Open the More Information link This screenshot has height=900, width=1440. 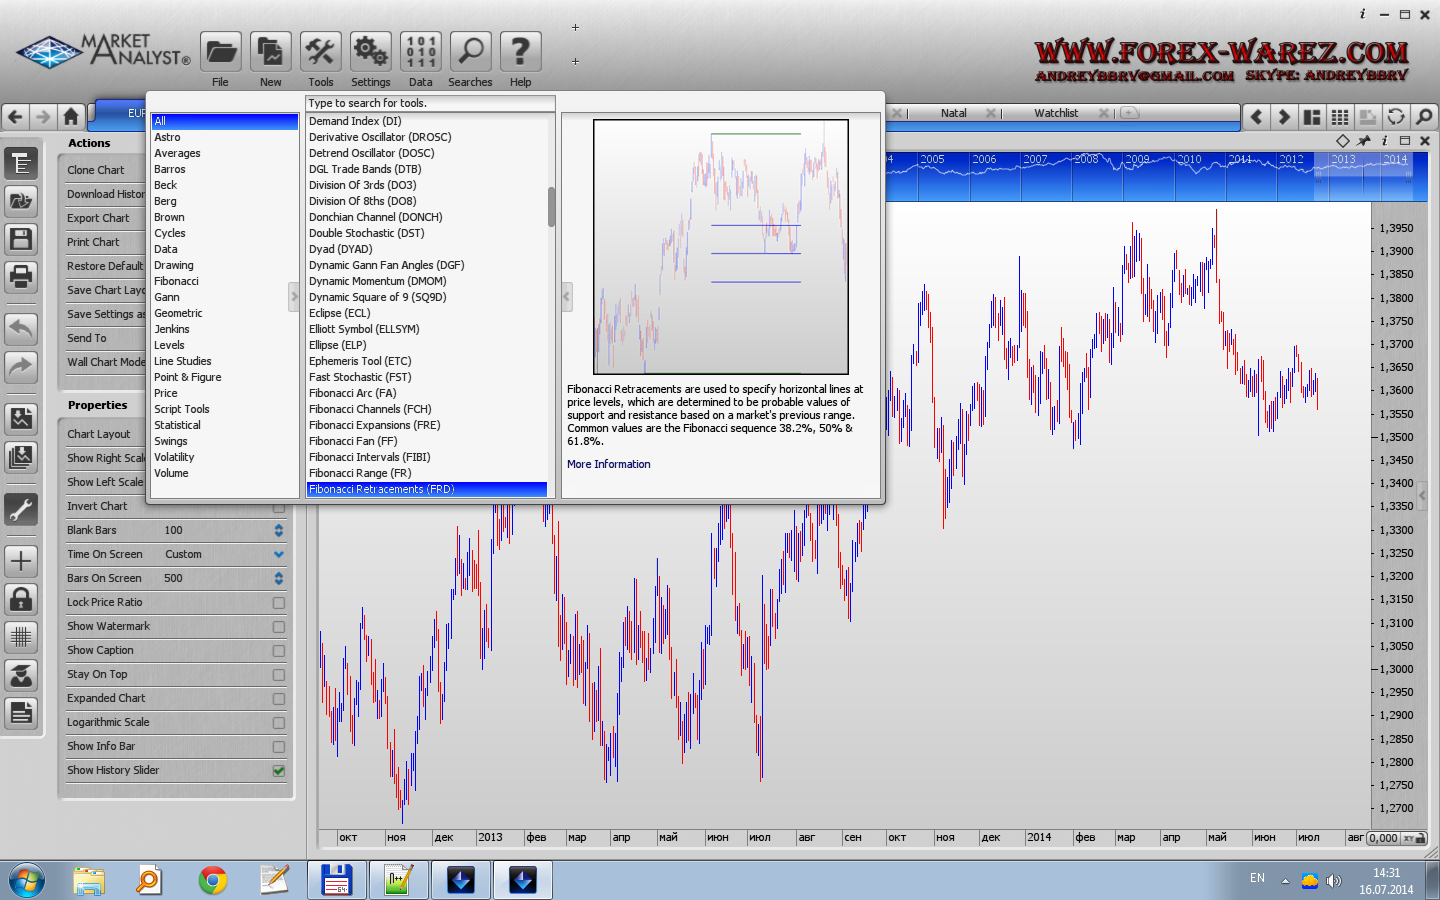608,464
